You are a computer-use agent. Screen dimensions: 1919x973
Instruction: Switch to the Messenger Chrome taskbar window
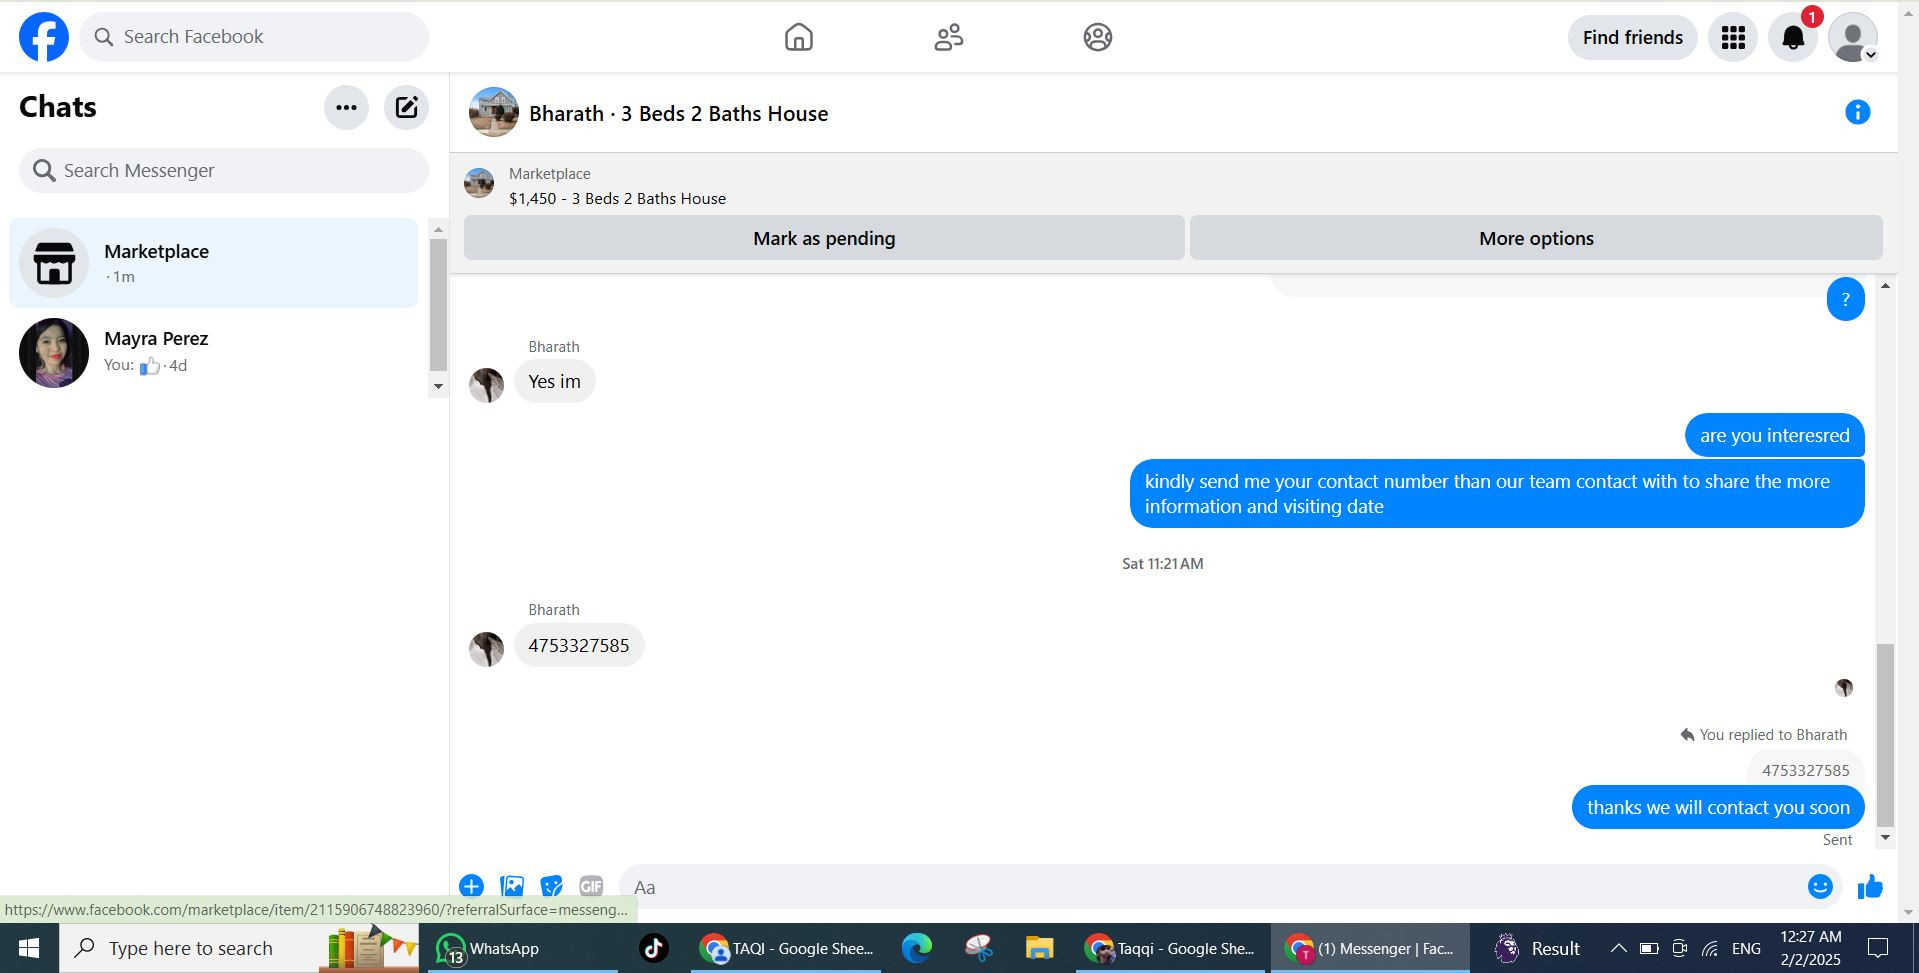tap(1370, 948)
